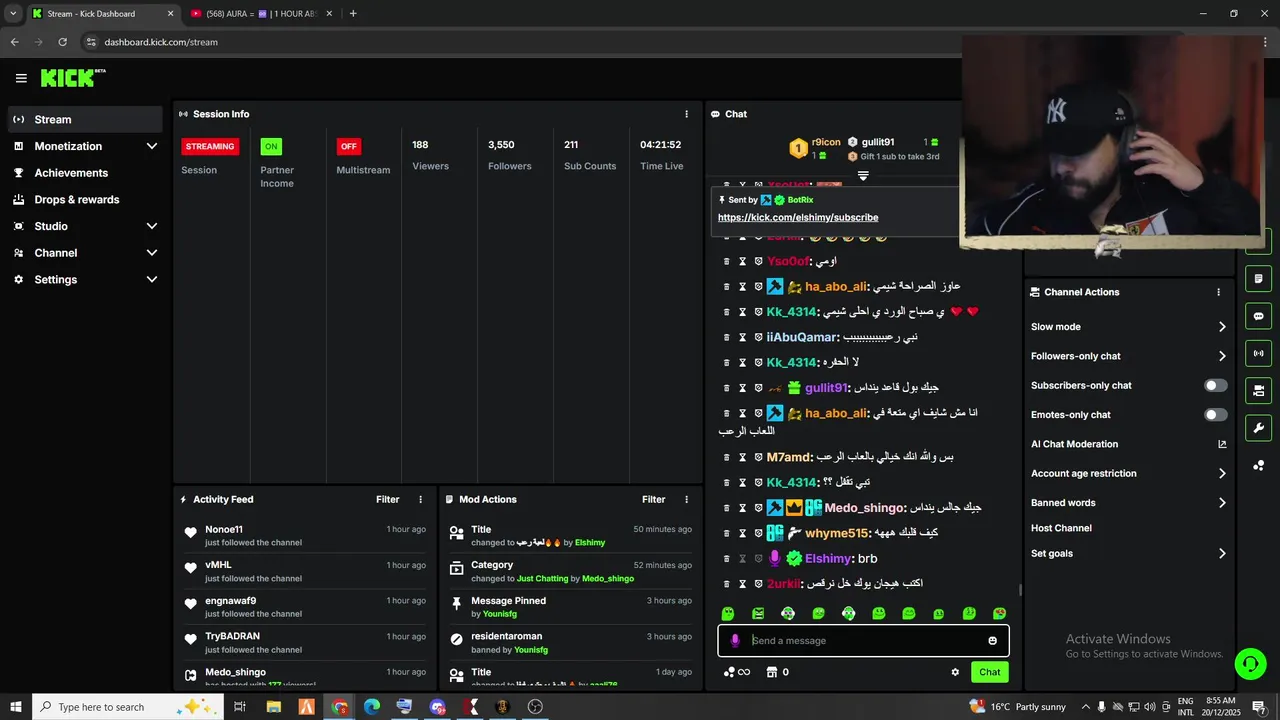1280x720 pixels.
Task: Open the Windows Start menu
Action: tap(15, 707)
